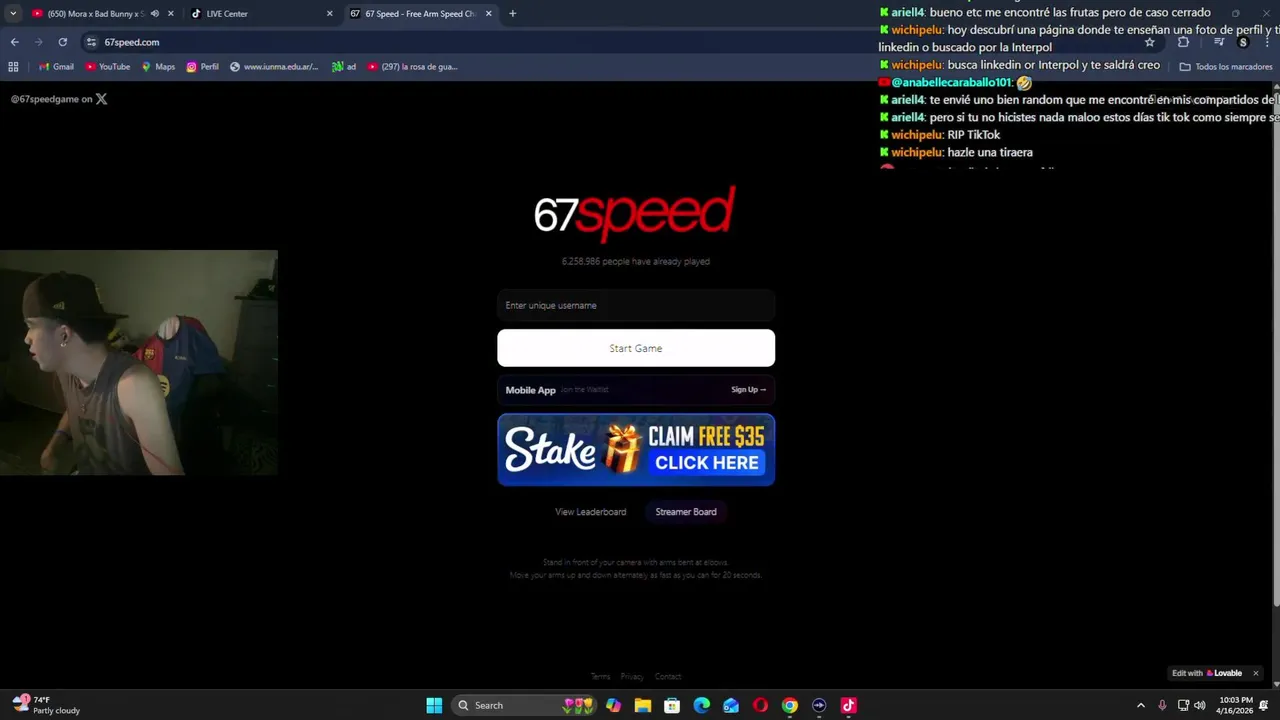Open Microsoft Store from the taskbar
Image resolution: width=1280 pixels, height=720 pixels.
(x=672, y=705)
